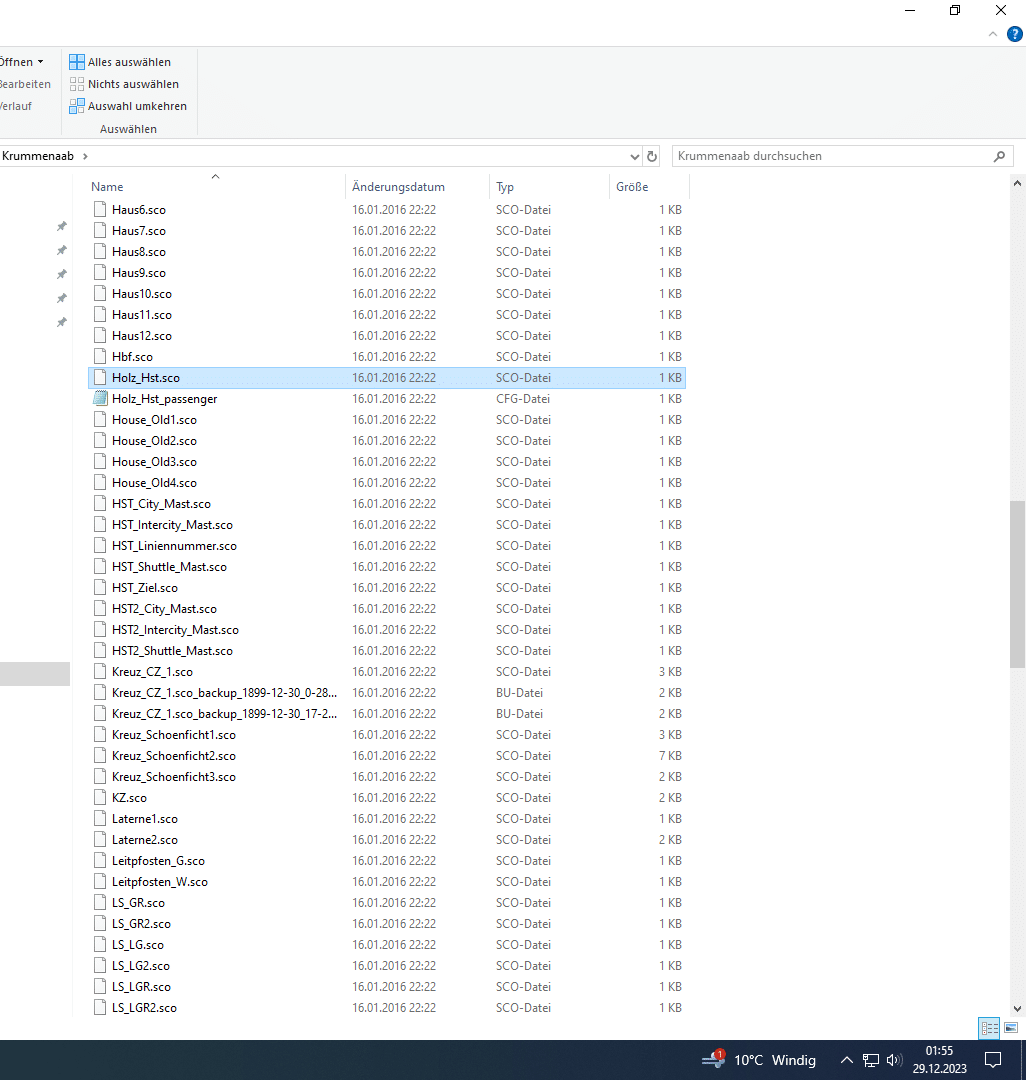Open the blue help question mark icon

click(x=1014, y=34)
